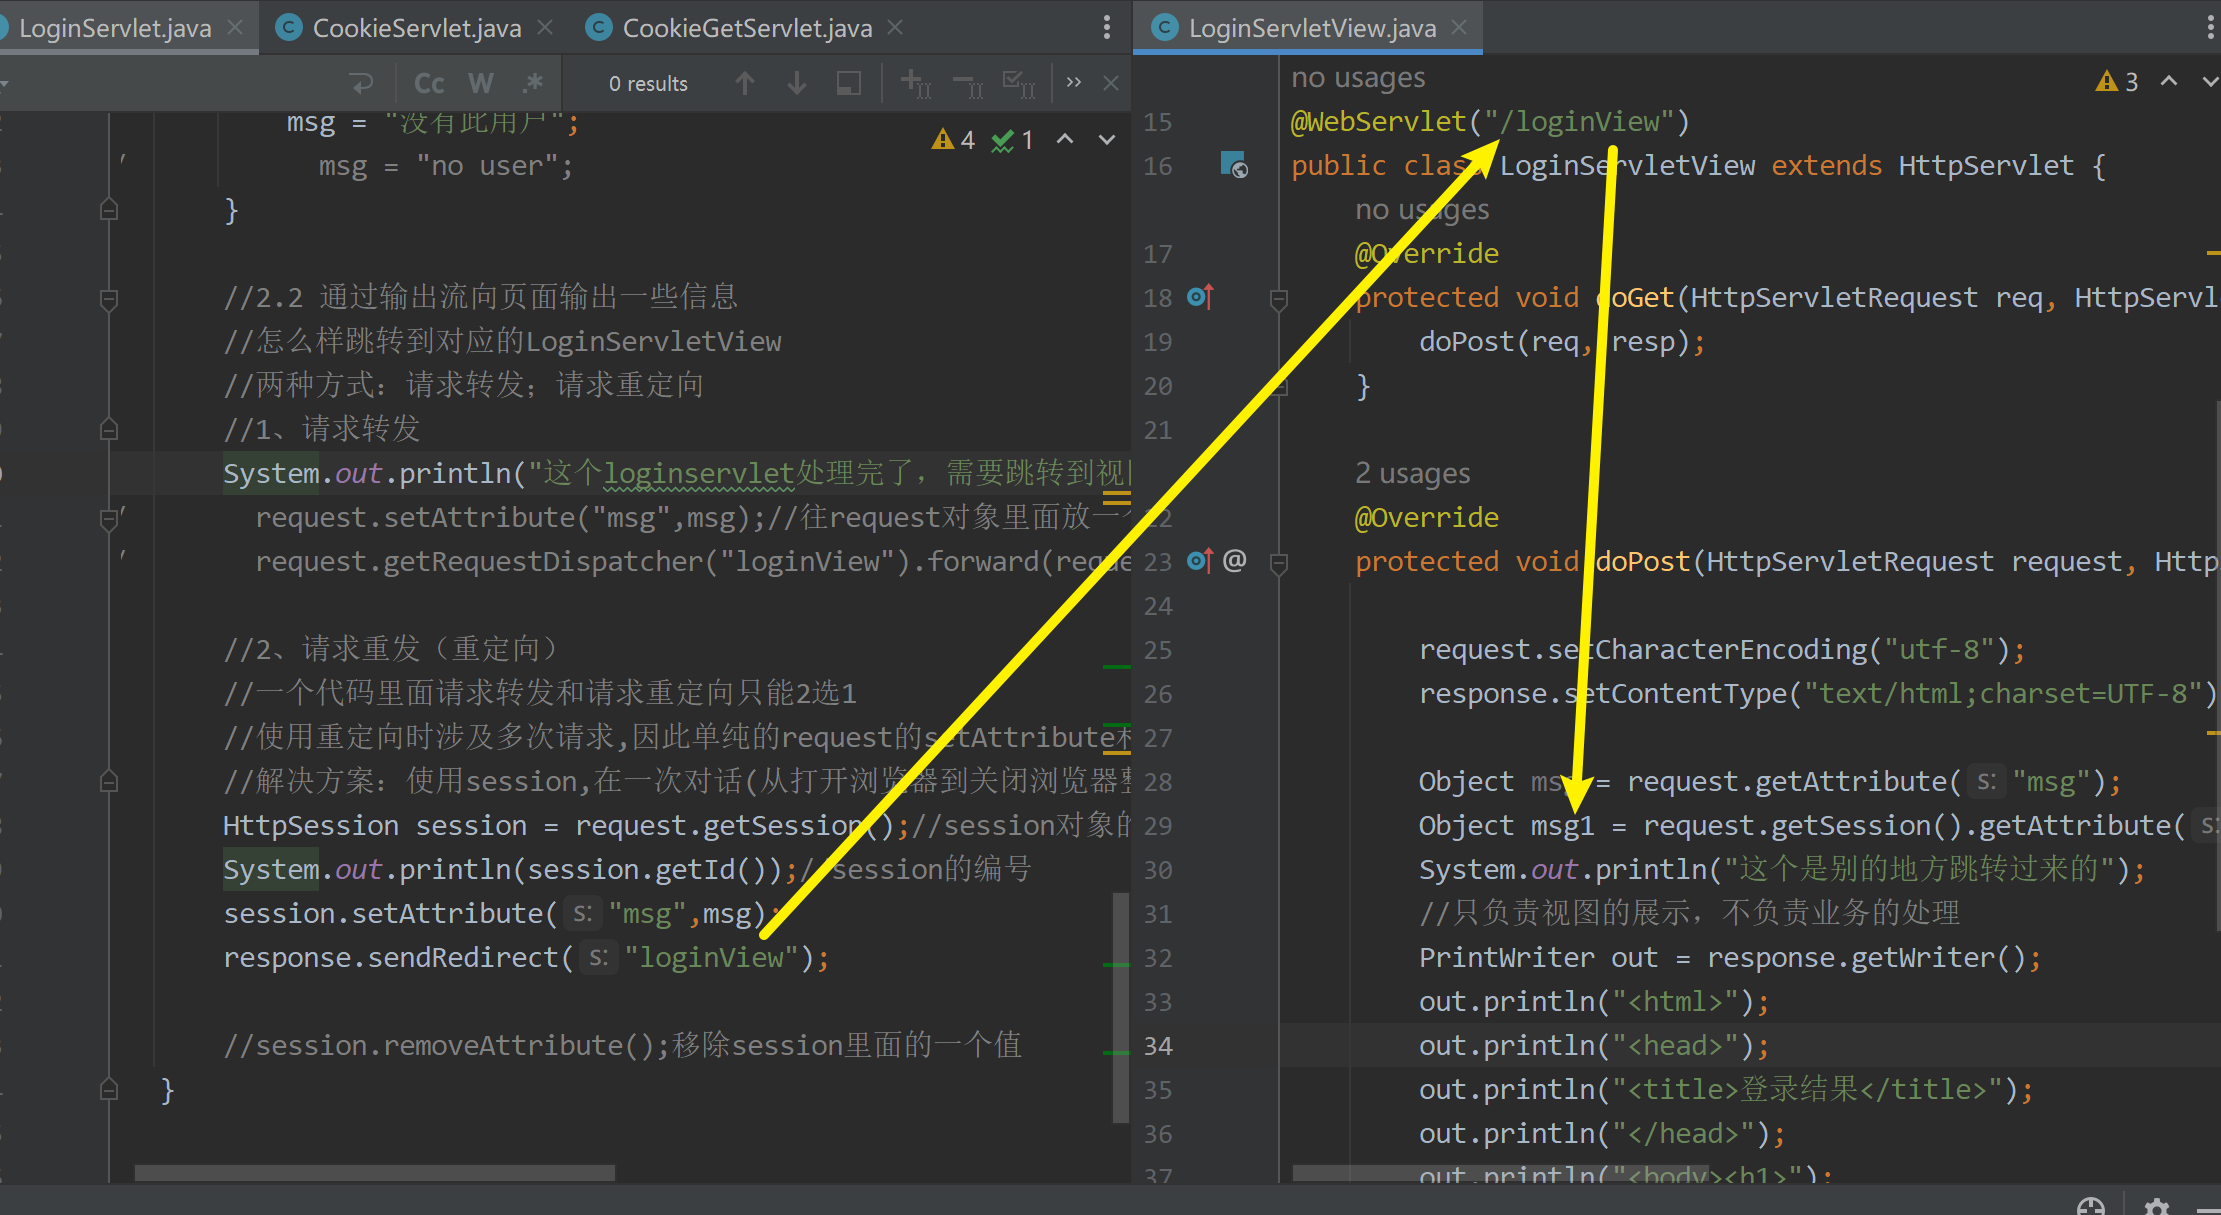Click the Open in window search icon
2221x1215 pixels.
pyautogui.click(x=848, y=83)
